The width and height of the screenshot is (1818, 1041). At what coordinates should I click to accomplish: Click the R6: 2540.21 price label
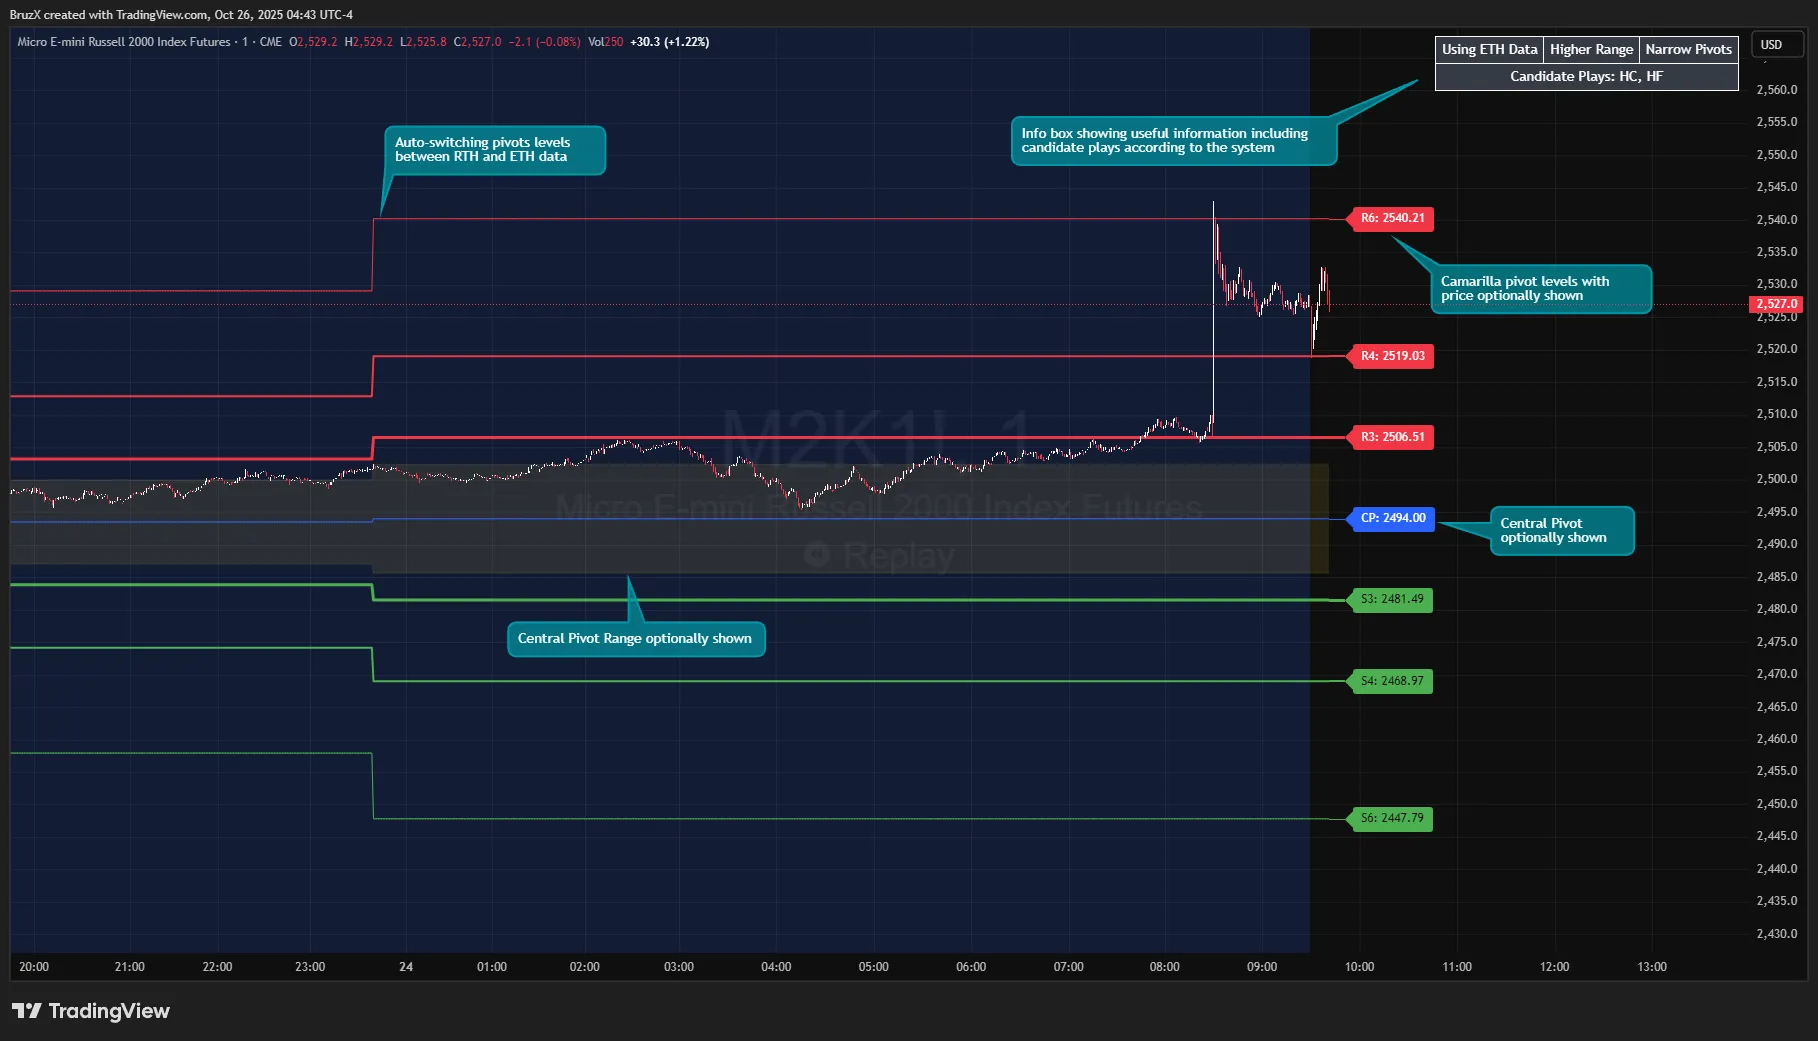(x=1392, y=218)
